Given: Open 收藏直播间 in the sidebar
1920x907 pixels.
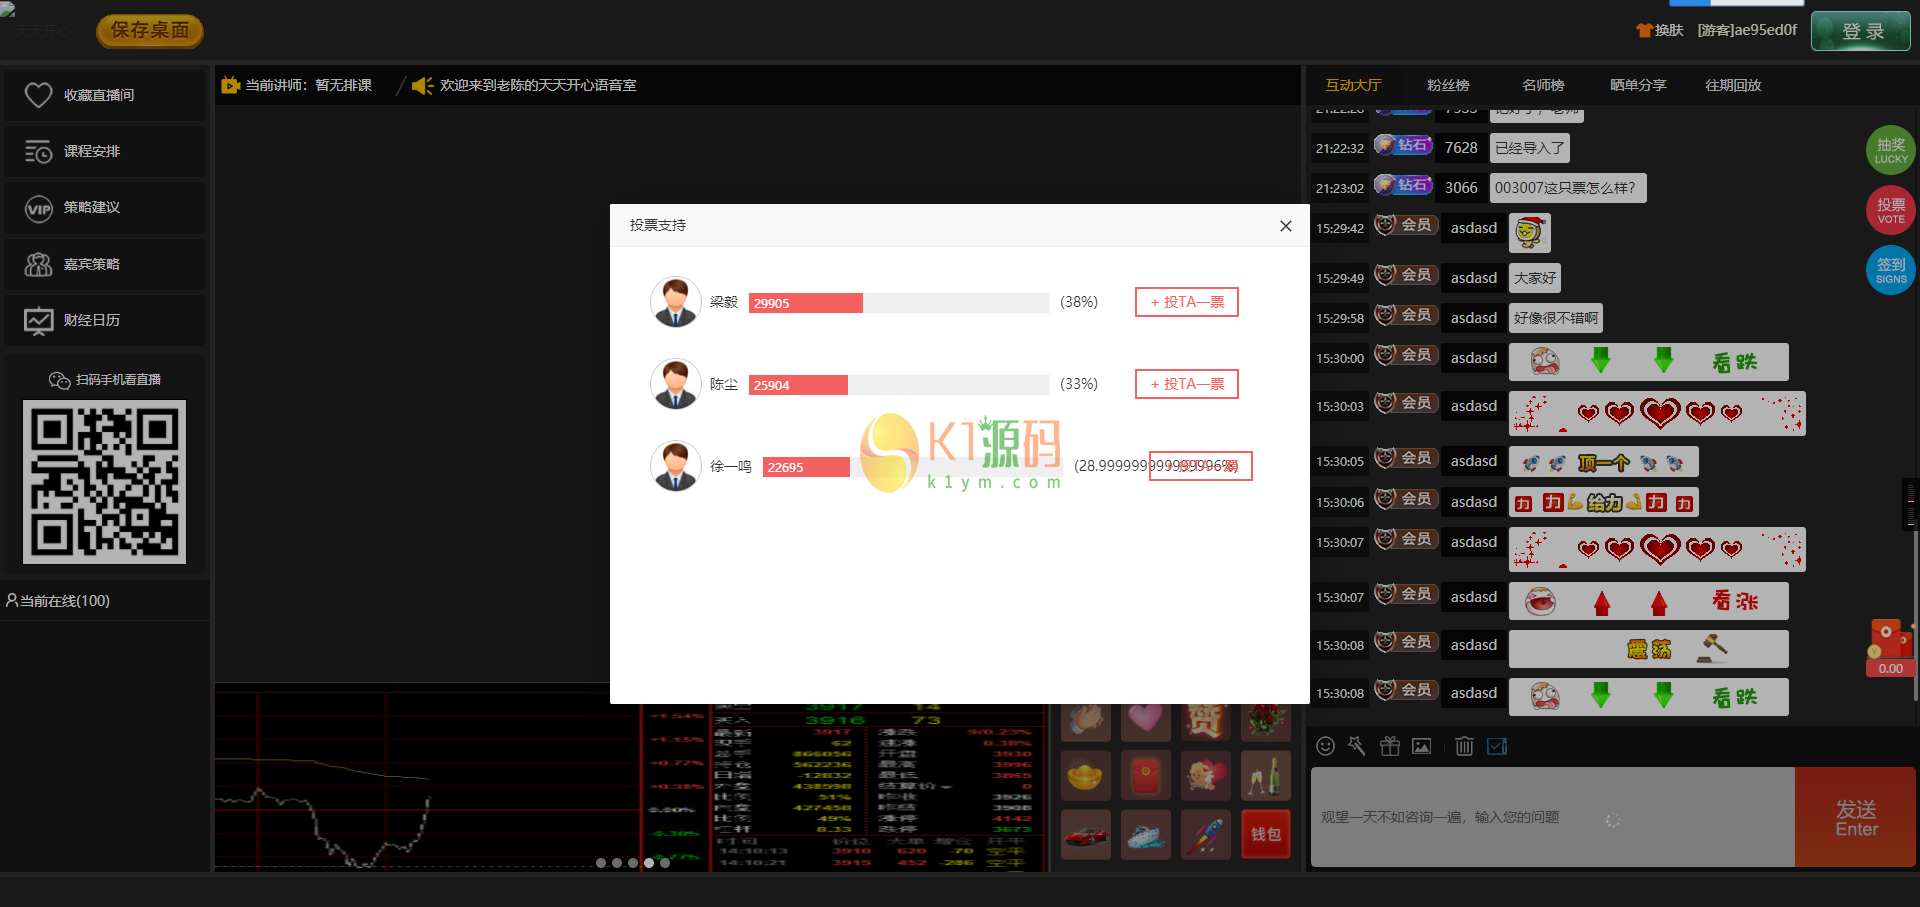Looking at the screenshot, I should click(x=105, y=95).
